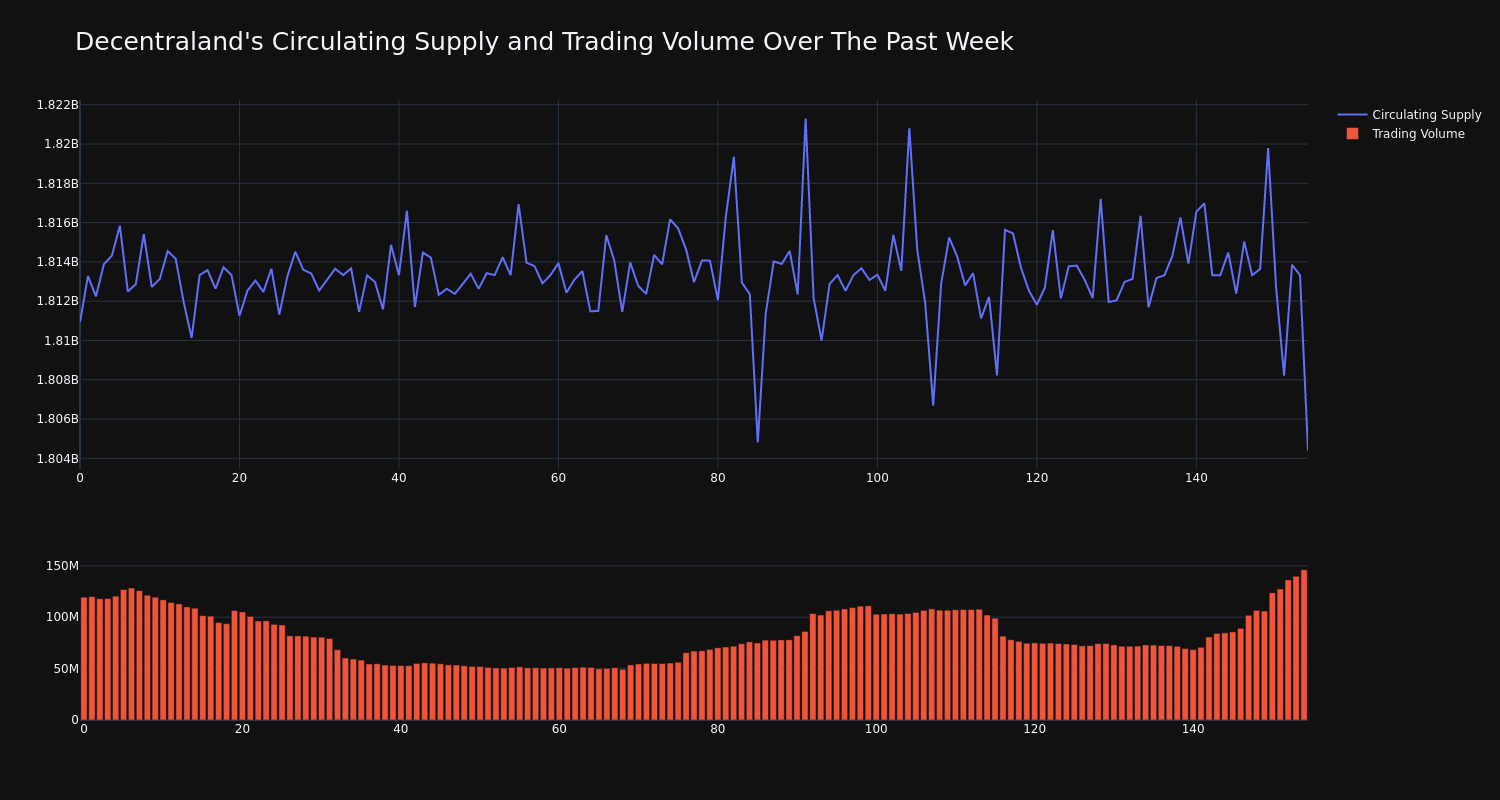Click x-axis label 140 under volume chart

coord(1193,729)
